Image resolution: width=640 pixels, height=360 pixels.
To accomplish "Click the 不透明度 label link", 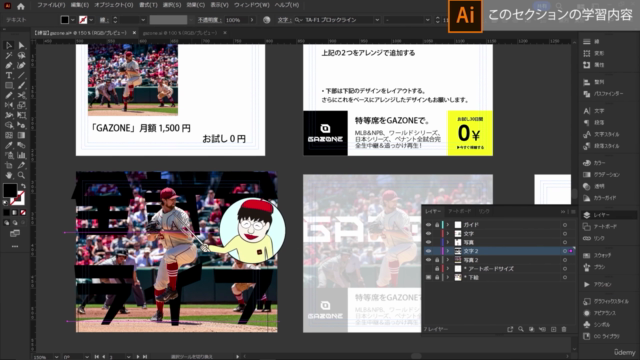I will pos(209,20).
